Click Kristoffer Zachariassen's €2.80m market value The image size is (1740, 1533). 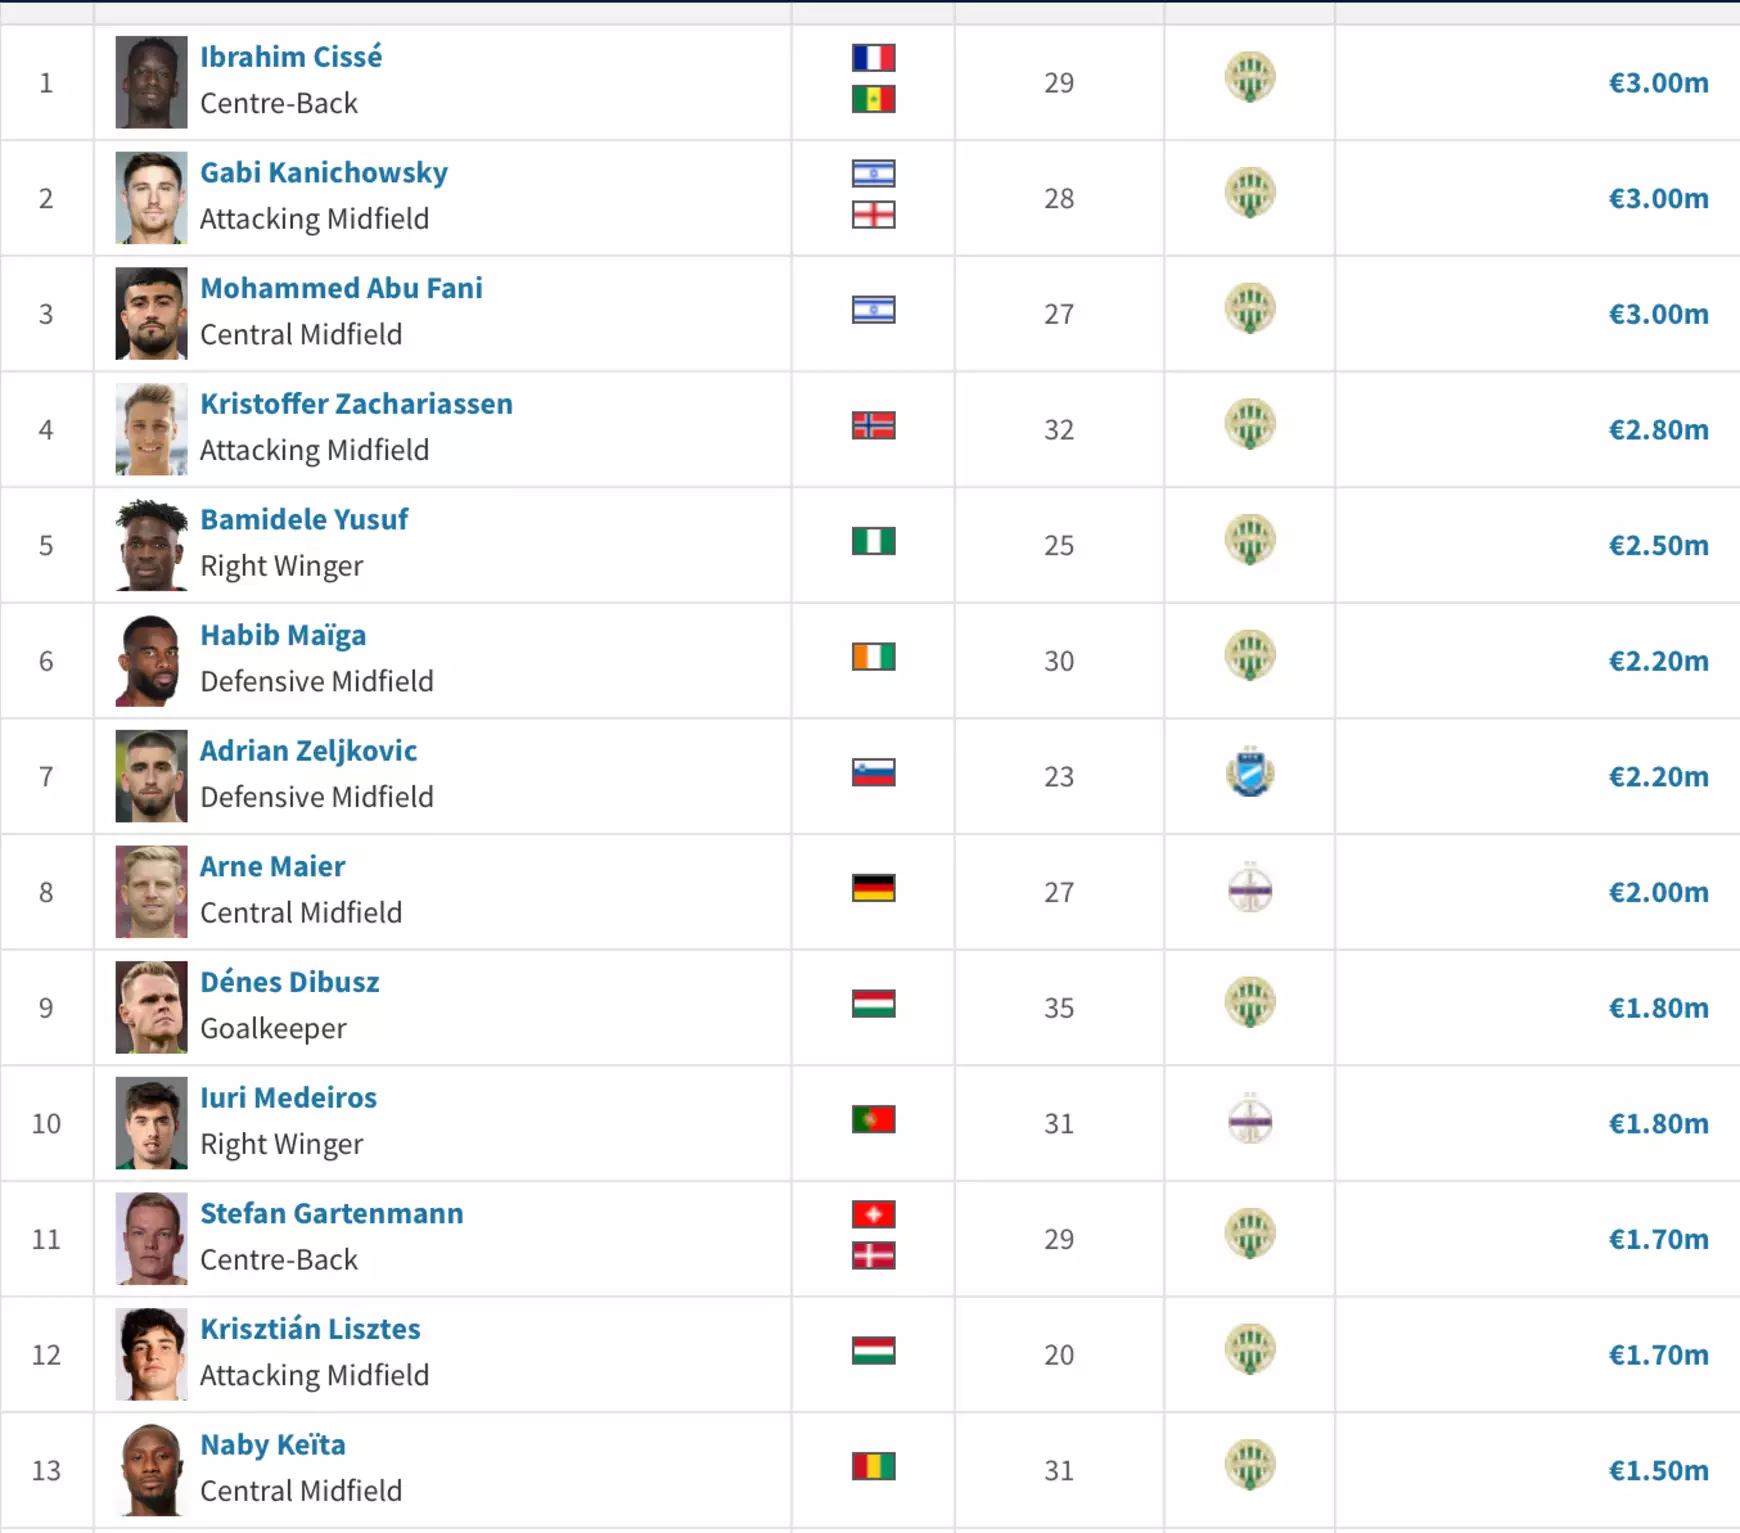[1658, 430]
